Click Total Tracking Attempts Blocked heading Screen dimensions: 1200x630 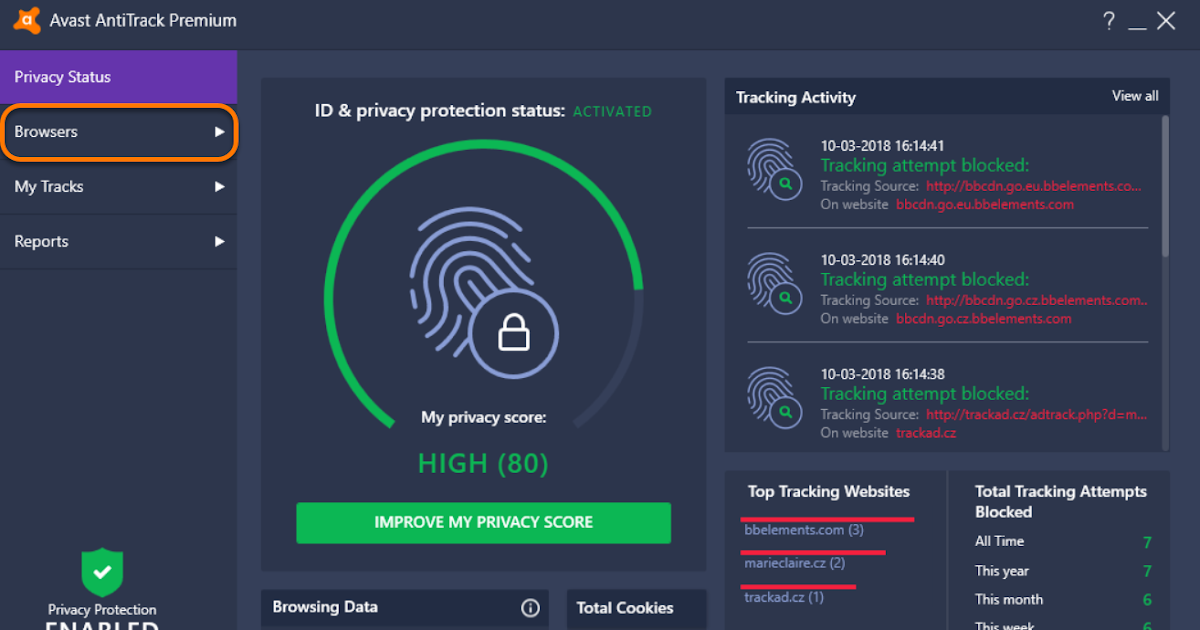coord(1061,502)
